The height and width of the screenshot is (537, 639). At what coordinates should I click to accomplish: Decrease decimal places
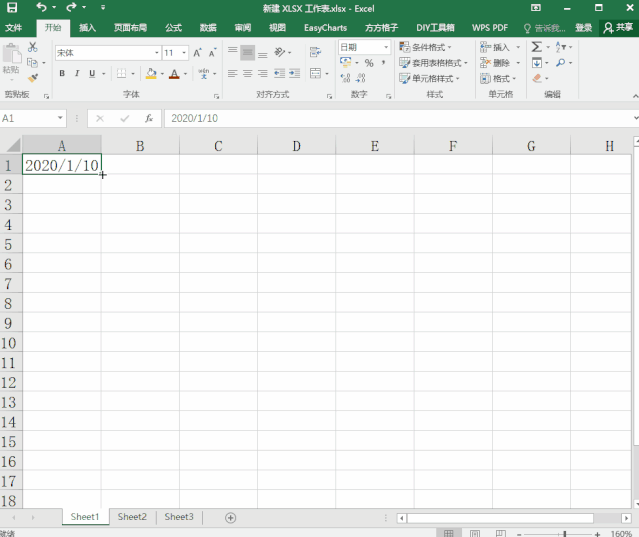coord(361,78)
